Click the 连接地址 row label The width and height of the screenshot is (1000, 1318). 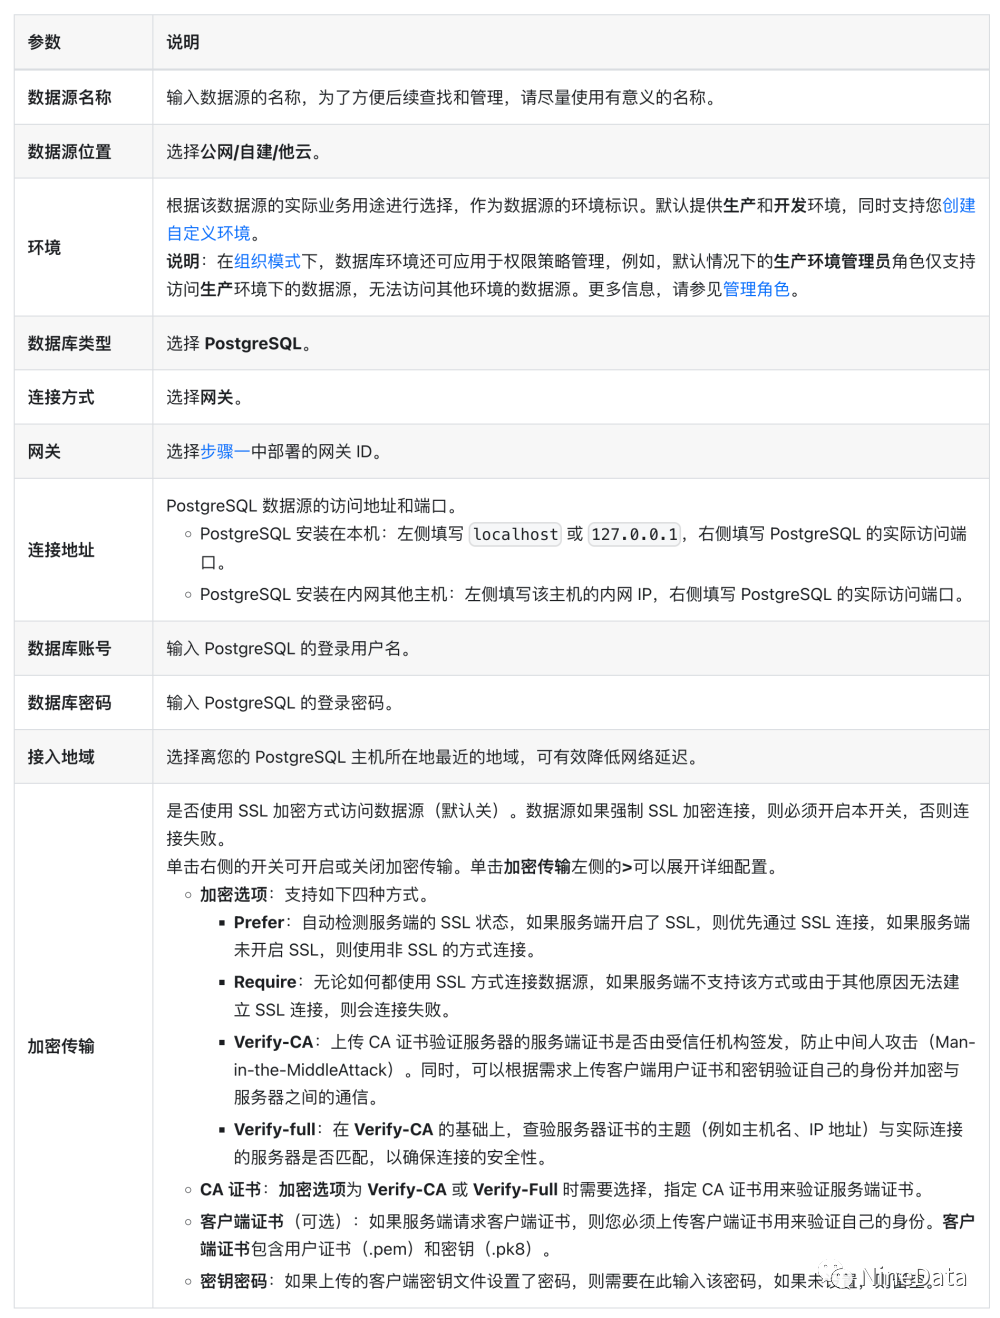[x=61, y=550]
